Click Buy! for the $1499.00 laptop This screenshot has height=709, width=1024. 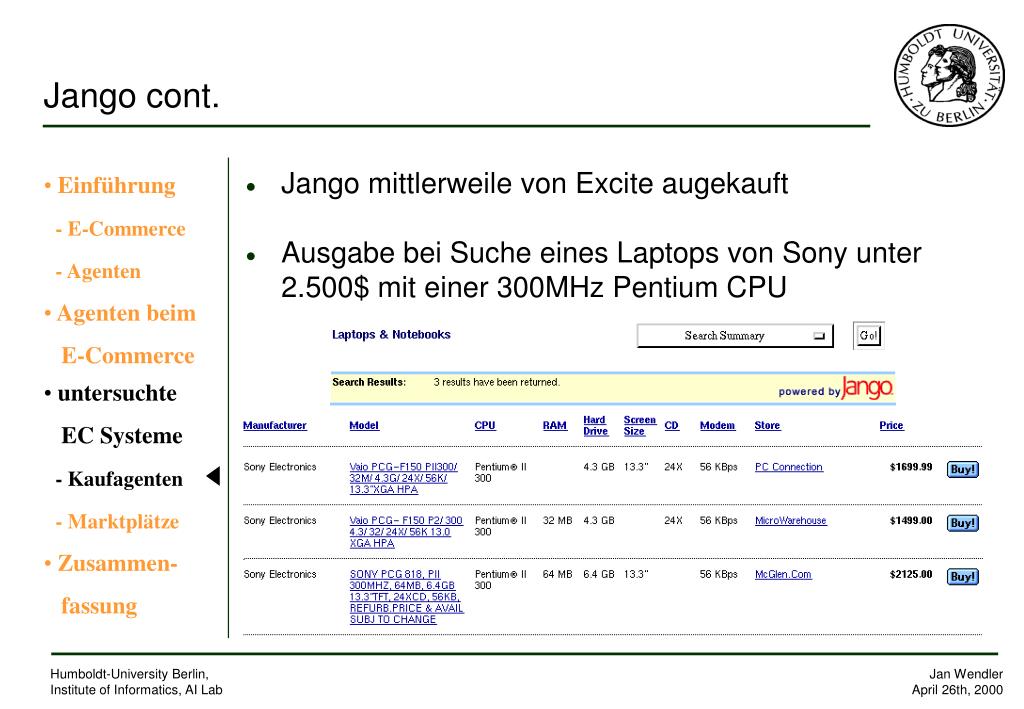coord(963,523)
